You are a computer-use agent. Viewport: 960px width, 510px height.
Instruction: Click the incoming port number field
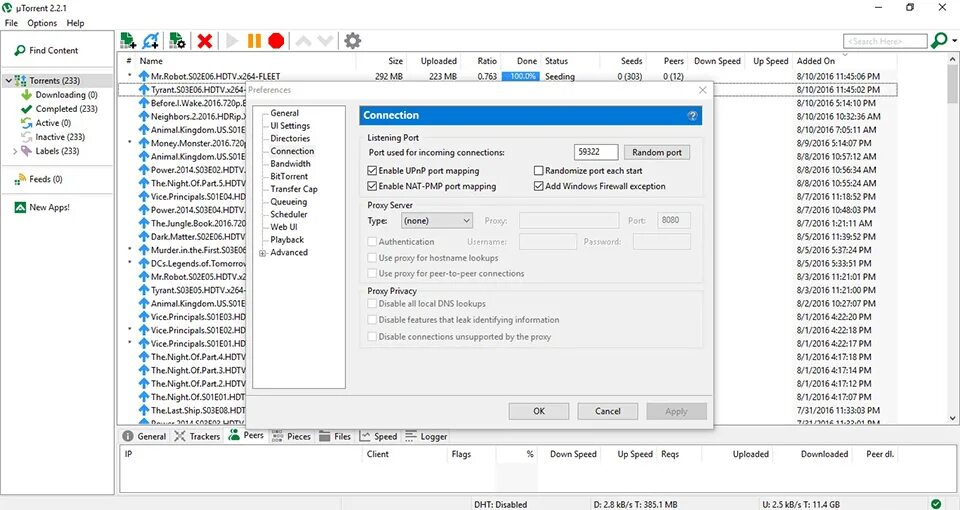[596, 152]
